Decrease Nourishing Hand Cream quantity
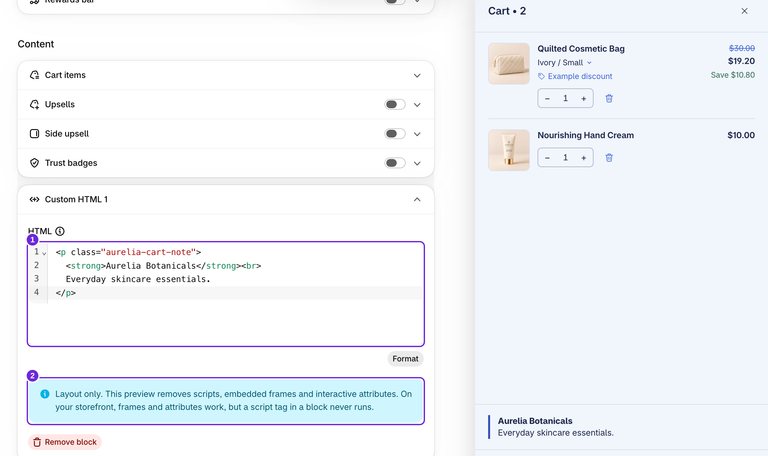Screen dimensions: 768x456 tap(547, 158)
